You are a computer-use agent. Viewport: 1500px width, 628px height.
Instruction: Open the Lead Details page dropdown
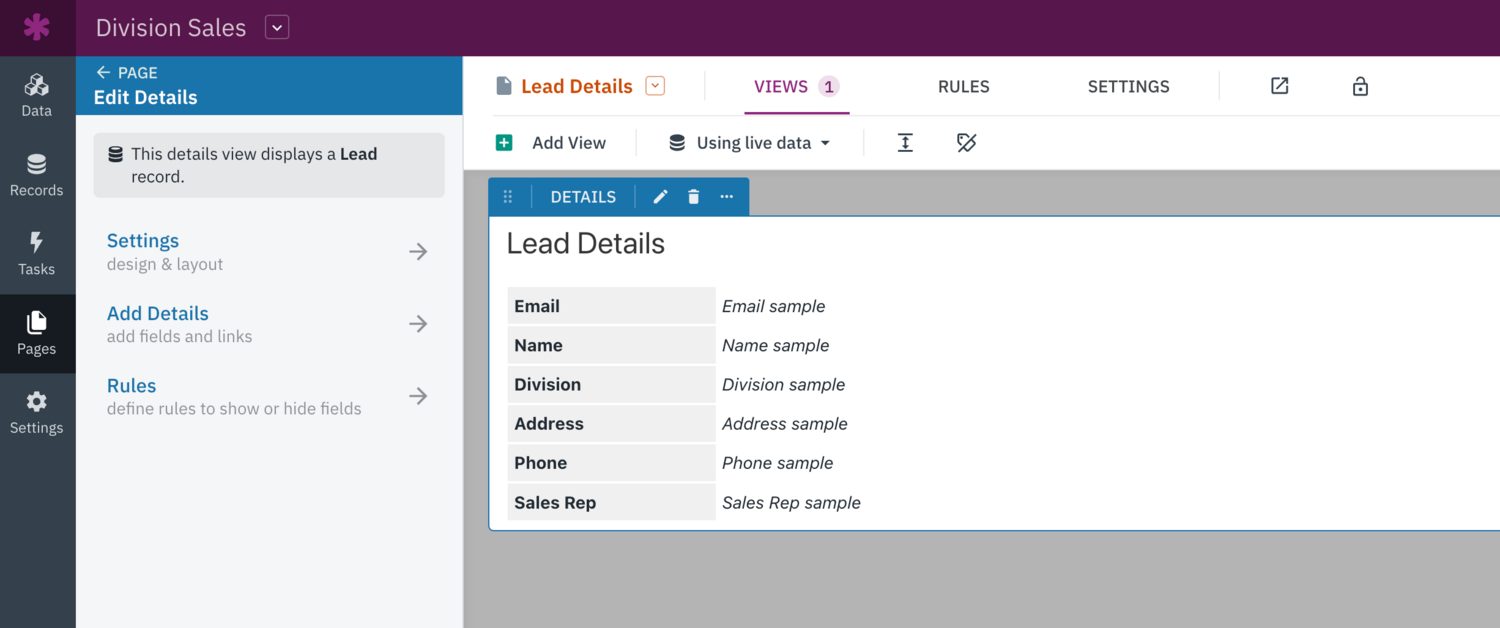[655, 86]
